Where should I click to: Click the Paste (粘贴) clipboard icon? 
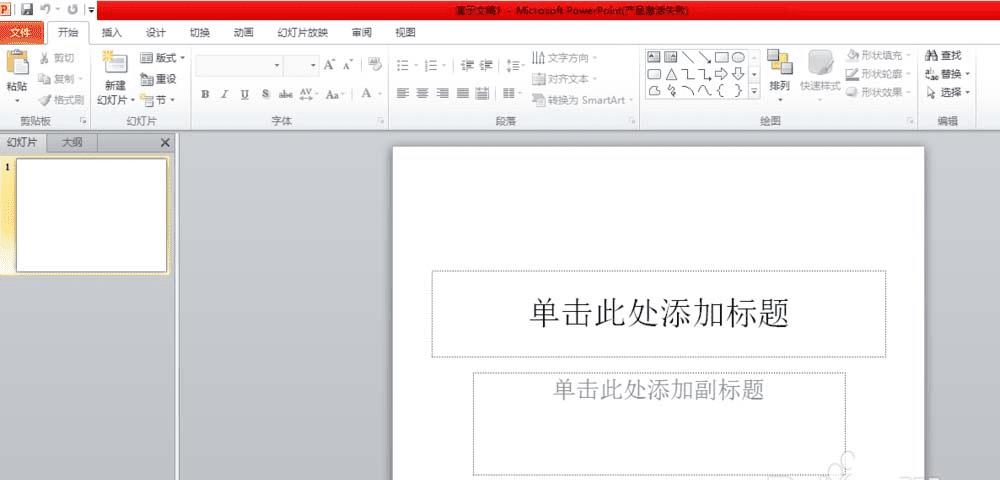(17, 64)
